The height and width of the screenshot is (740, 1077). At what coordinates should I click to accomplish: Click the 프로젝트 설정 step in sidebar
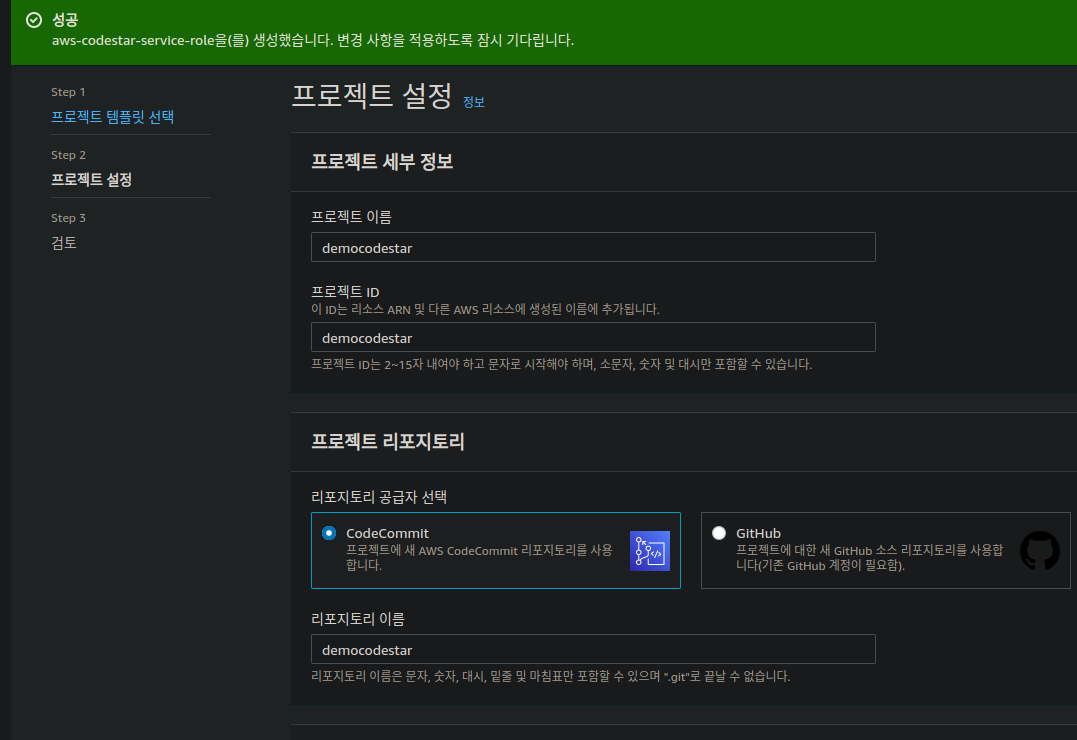click(x=91, y=180)
